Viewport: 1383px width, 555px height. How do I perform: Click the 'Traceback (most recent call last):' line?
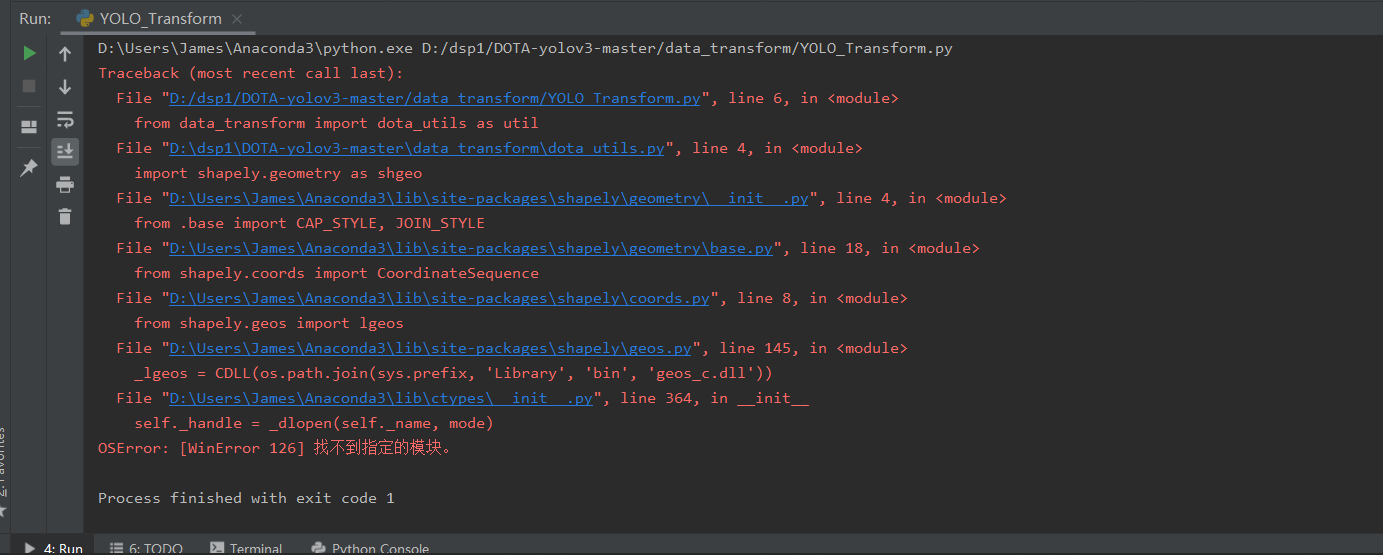point(251,73)
